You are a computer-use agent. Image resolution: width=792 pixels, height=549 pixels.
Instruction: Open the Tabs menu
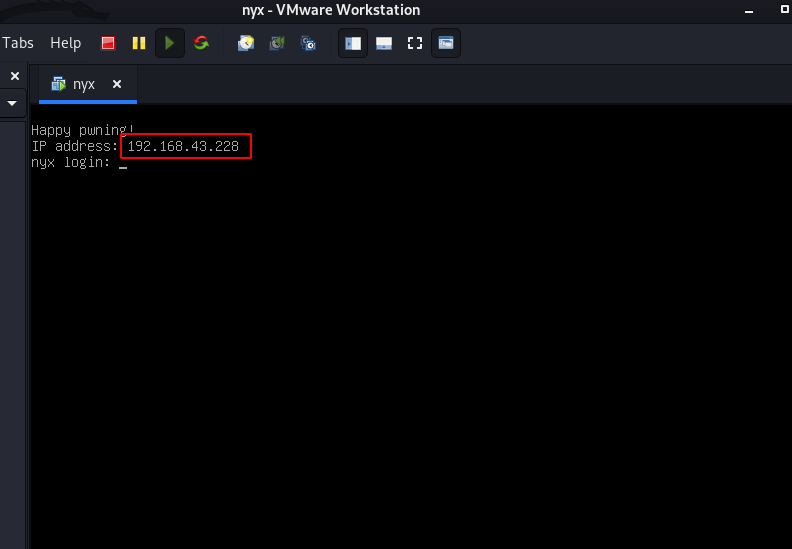pos(18,43)
